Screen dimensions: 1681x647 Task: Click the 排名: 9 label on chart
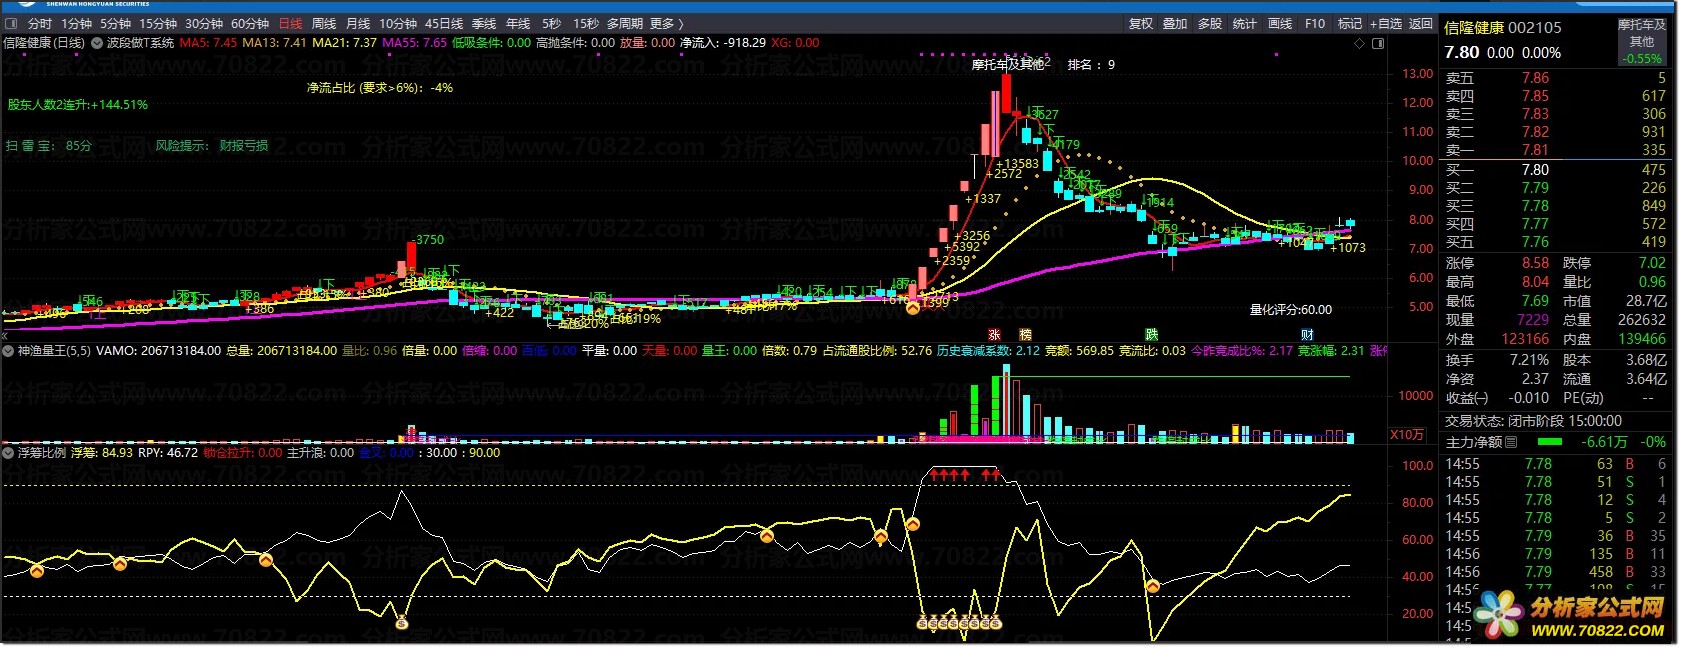point(1091,65)
